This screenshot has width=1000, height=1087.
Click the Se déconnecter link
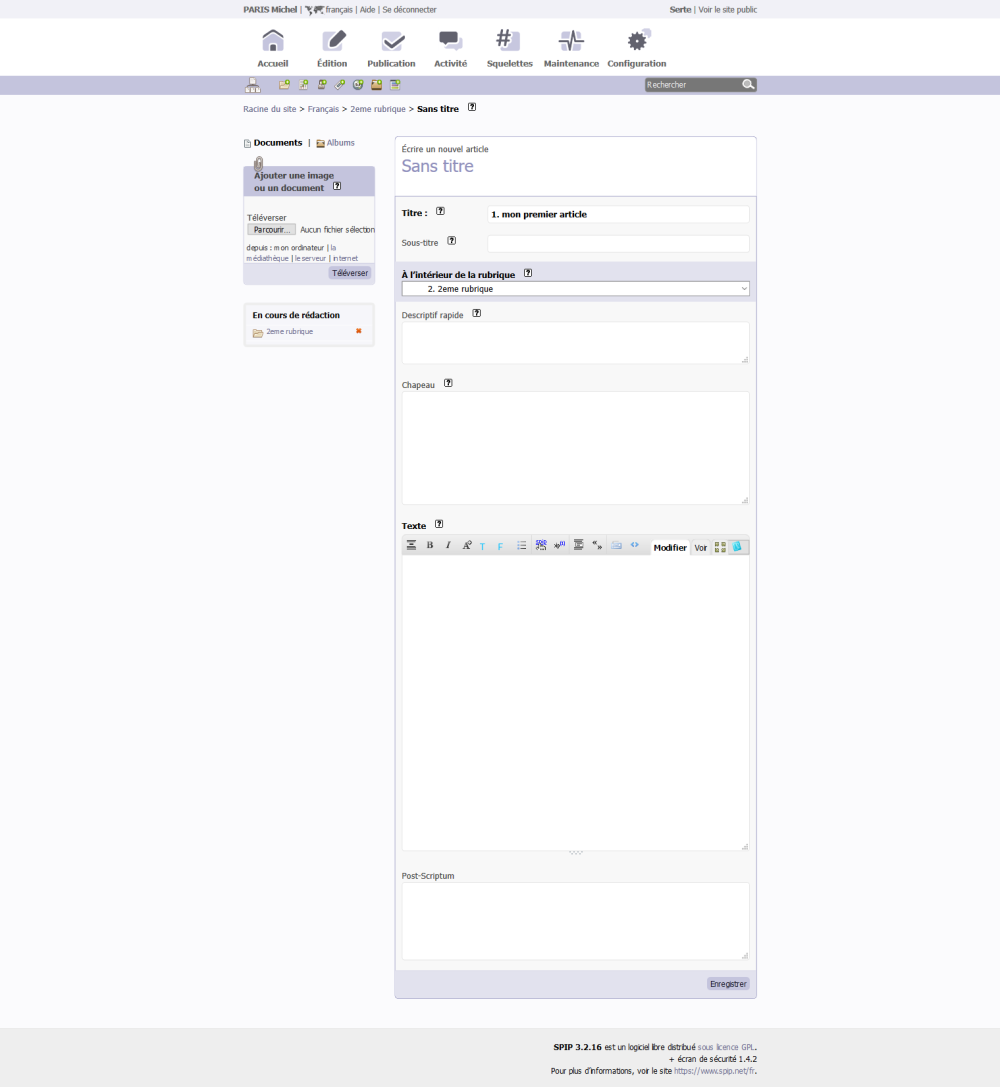click(x=409, y=10)
